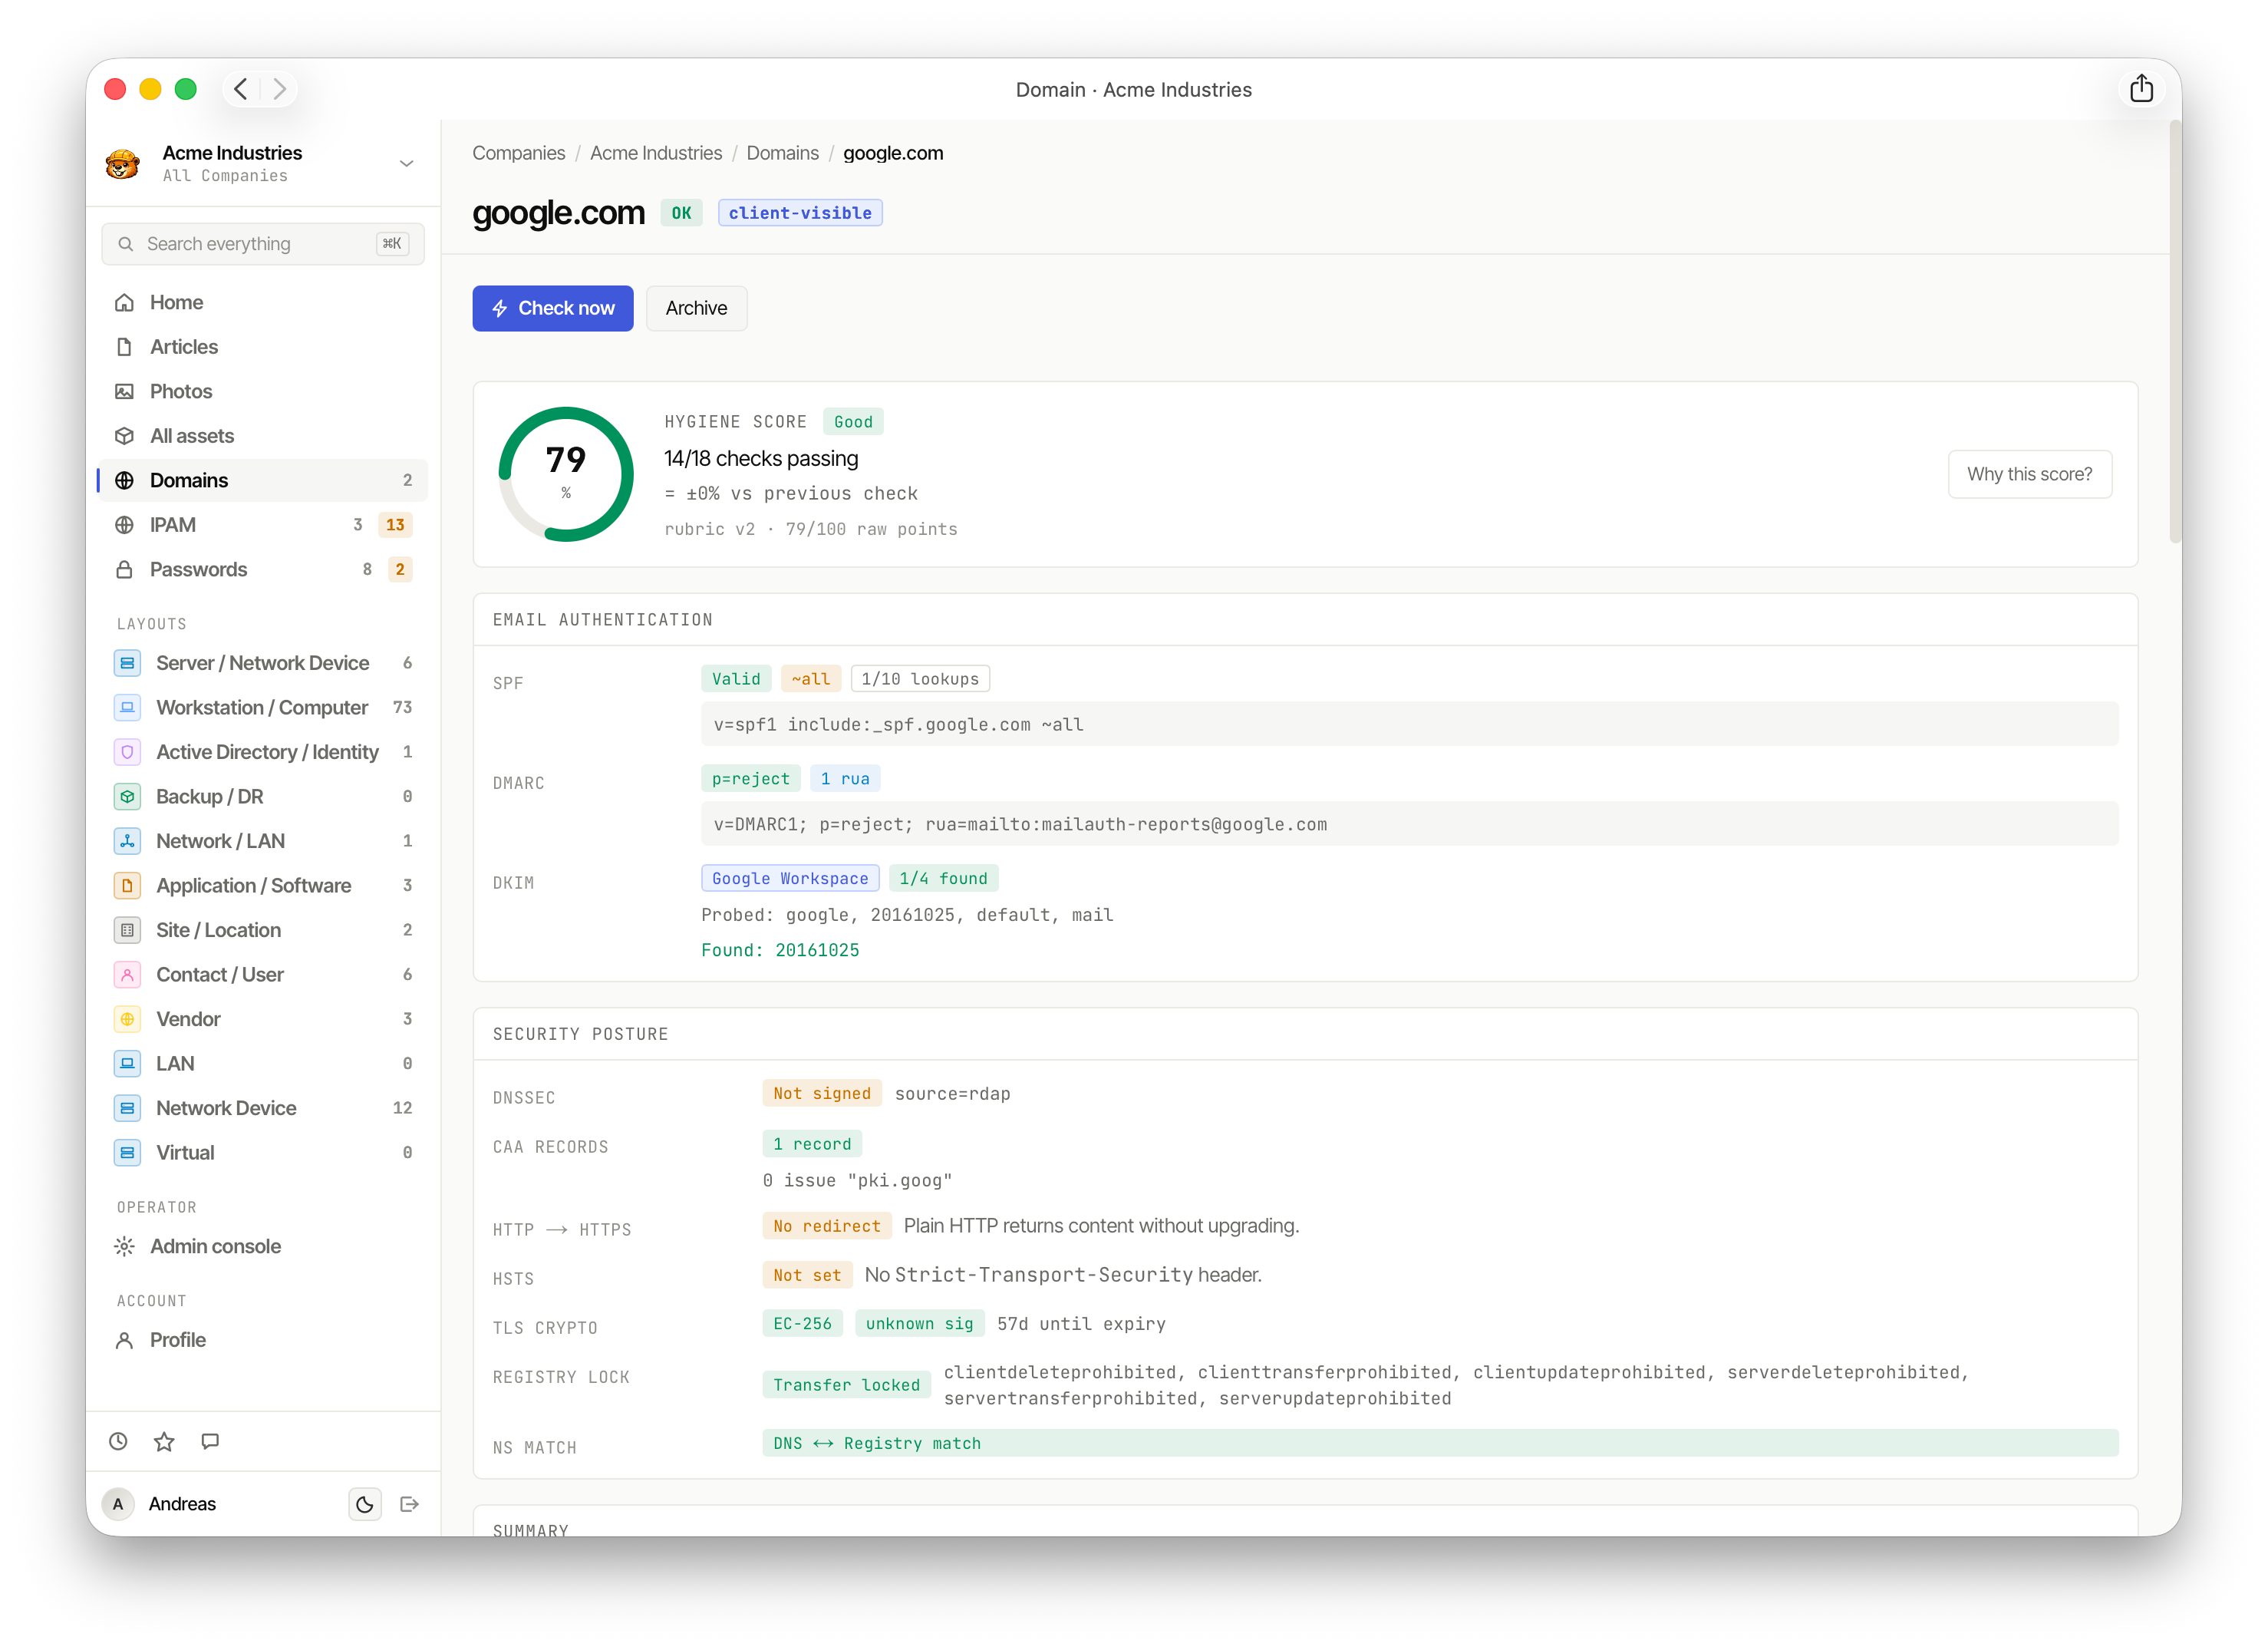
Task: Click the Acme Industries breadcrumb link
Action: tap(656, 153)
